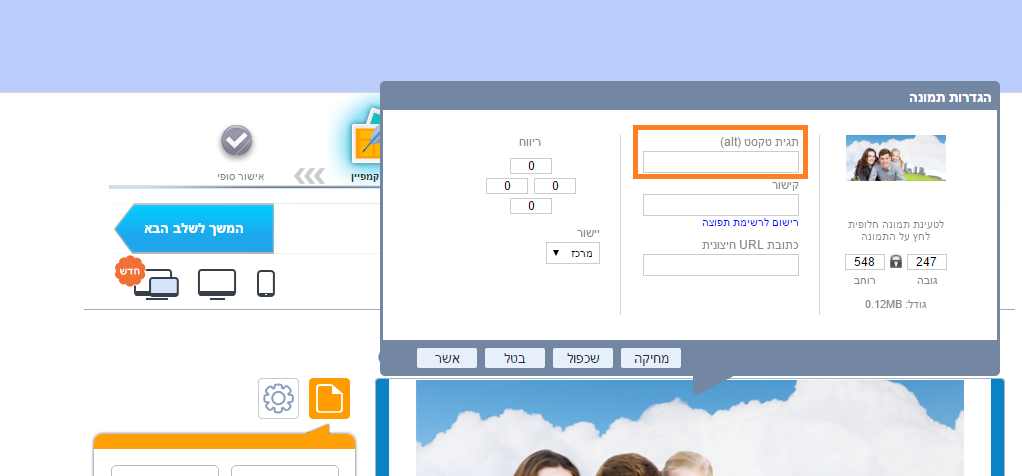Click the קישור link input field

[x=721, y=205]
